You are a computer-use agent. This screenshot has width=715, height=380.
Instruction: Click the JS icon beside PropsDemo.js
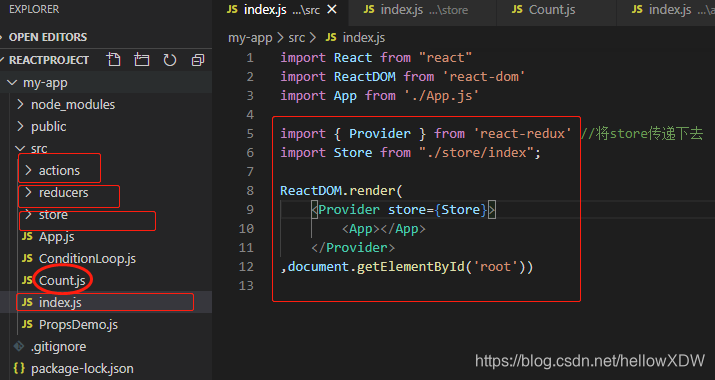pos(27,324)
